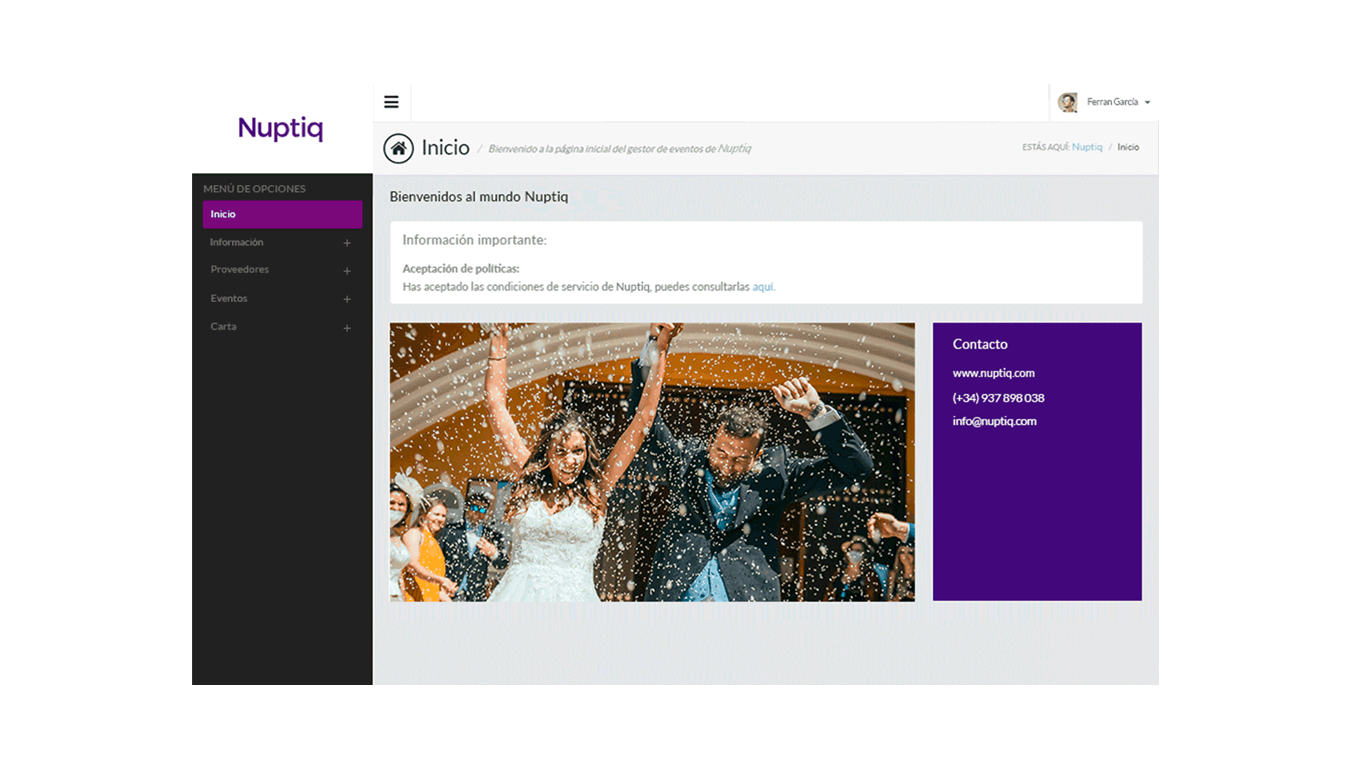Screen dimensions: 1351x760
Task: Expand the Carta menu section
Action: click(223, 327)
